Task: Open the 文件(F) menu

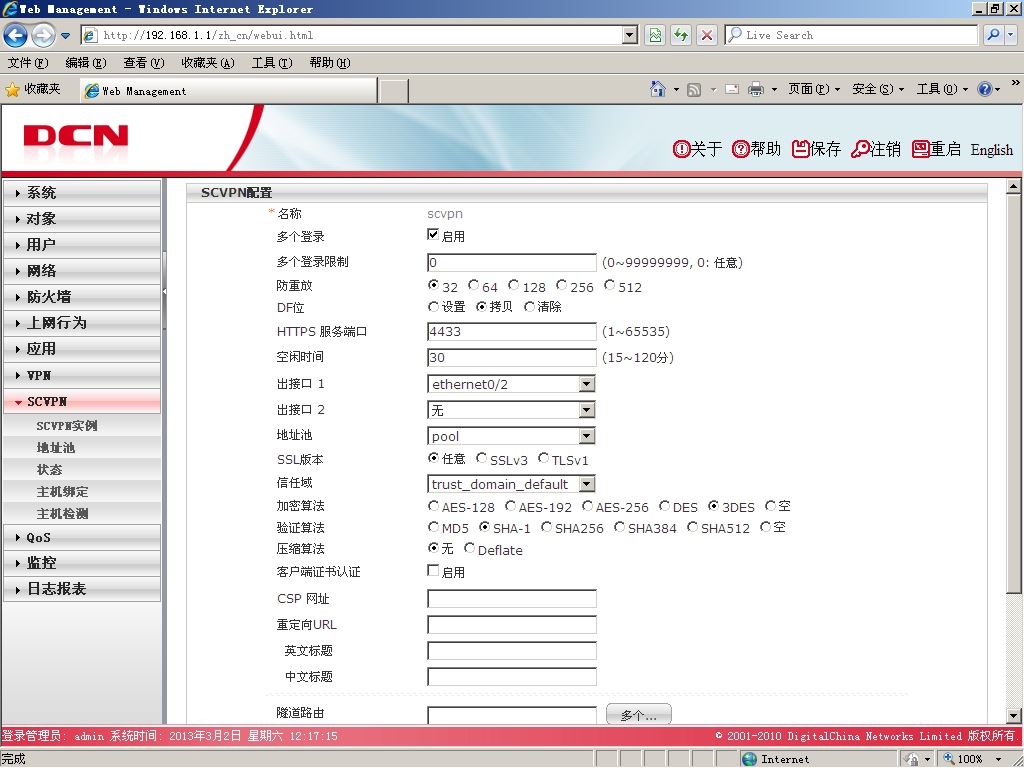Action: [x=28, y=63]
